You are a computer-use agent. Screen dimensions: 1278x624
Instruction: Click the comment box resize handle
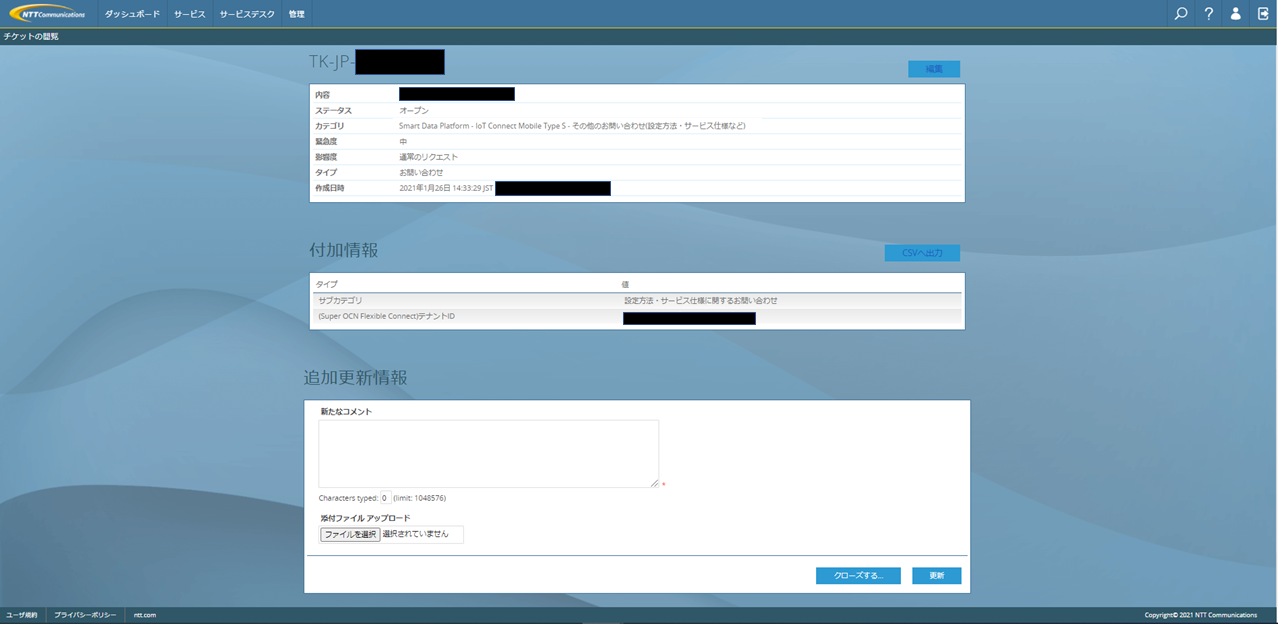654,483
